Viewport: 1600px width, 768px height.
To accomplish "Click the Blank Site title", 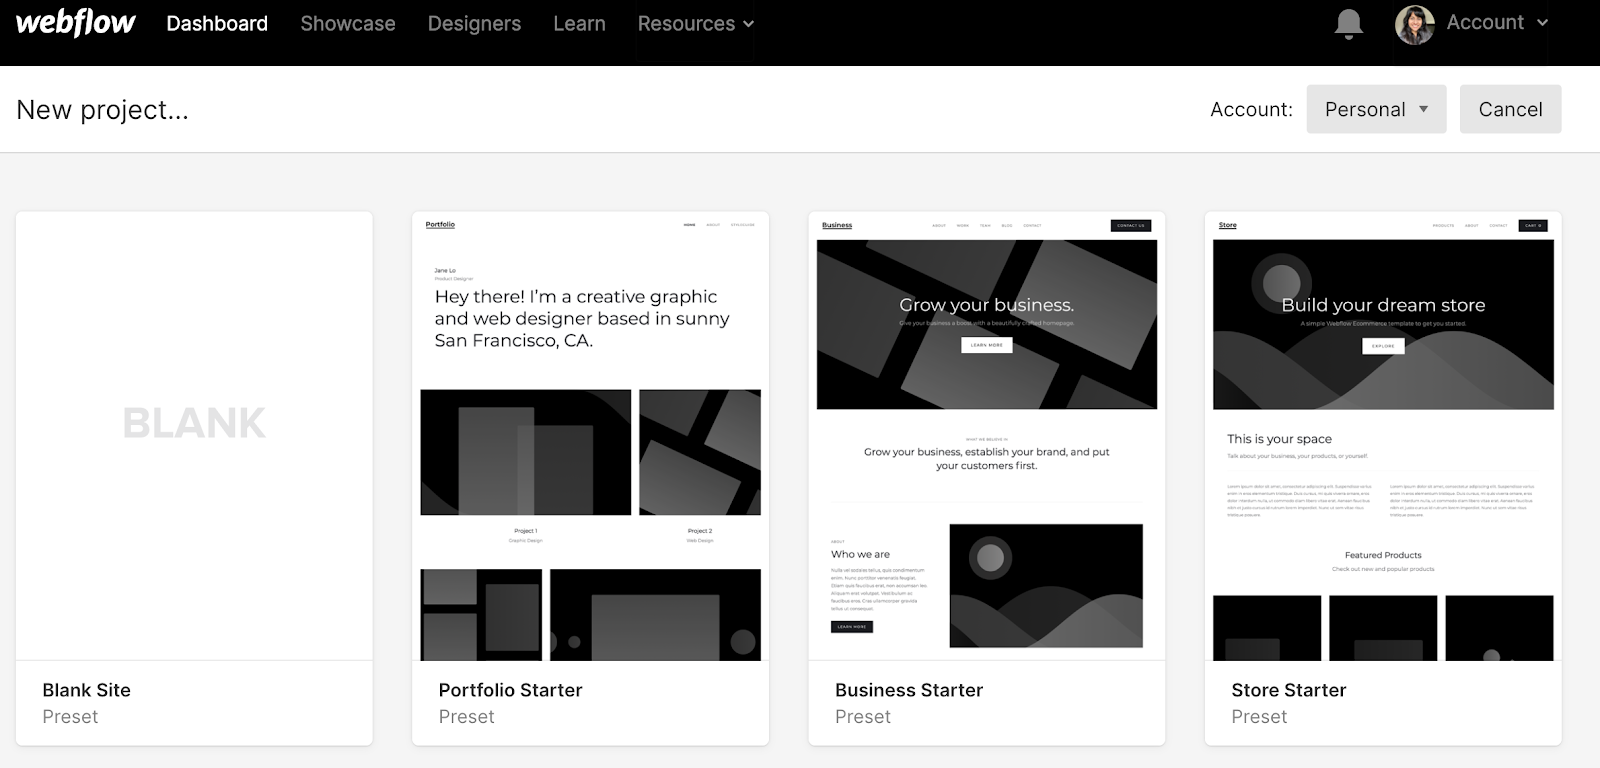I will point(86,690).
